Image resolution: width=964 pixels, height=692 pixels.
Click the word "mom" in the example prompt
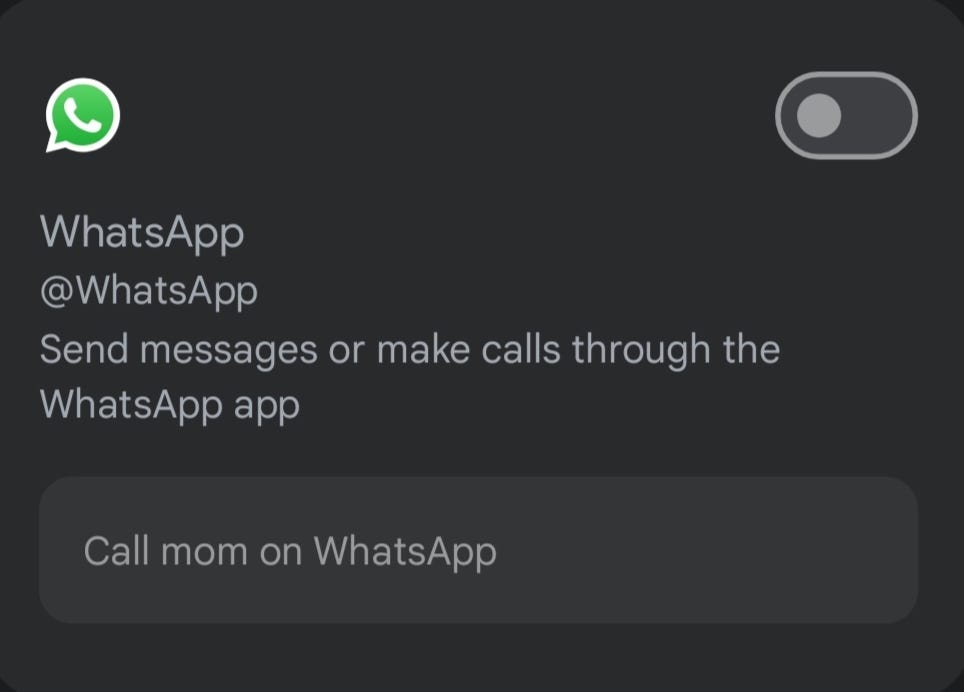(x=204, y=551)
